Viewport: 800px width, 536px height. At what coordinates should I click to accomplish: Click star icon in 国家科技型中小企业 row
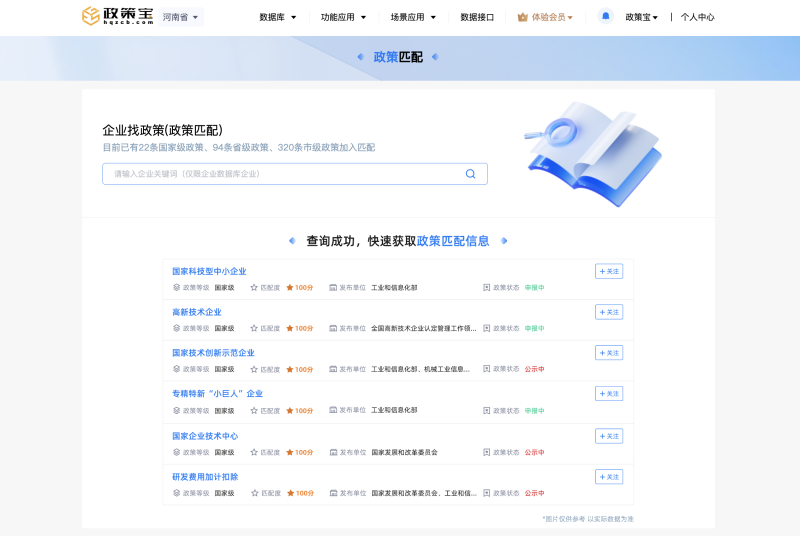[x=254, y=287]
